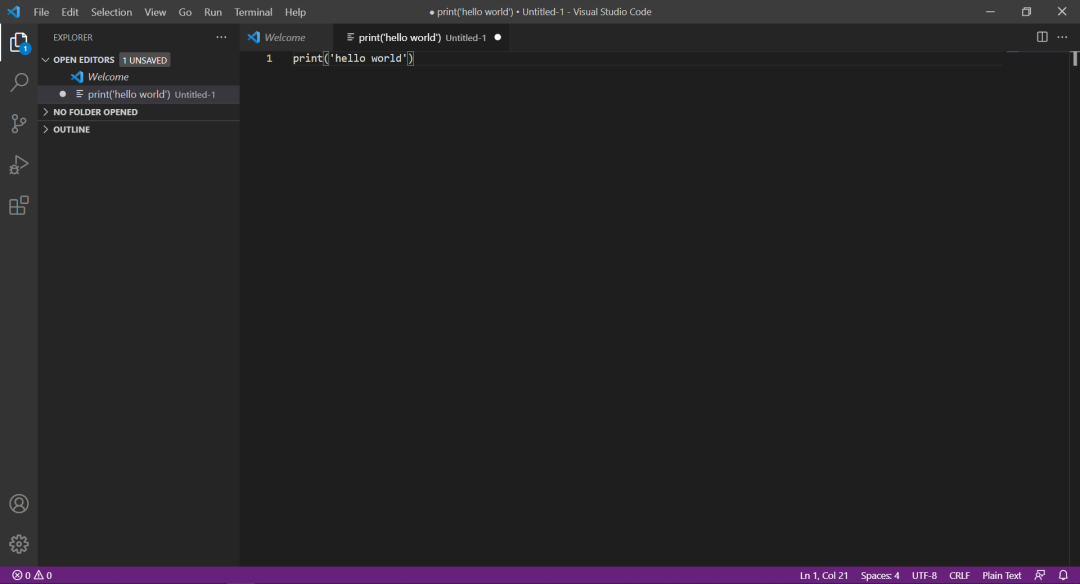Expand the Outline section
This screenshot has height=584, width=1080.
[45, 129]
